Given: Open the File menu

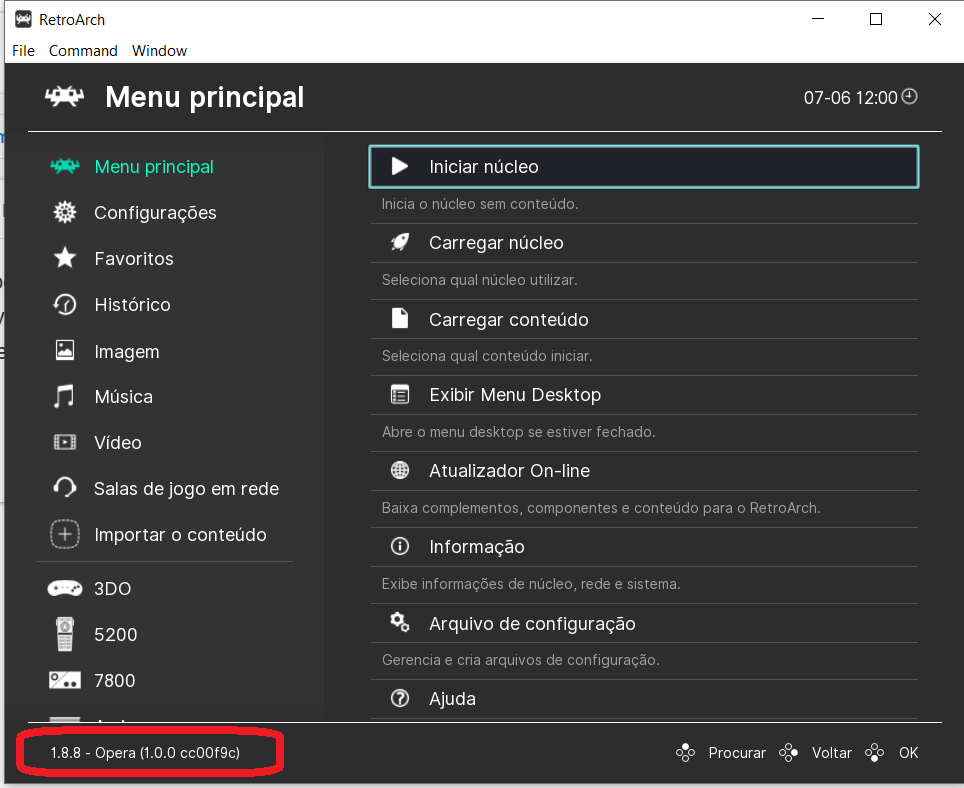Looking at the screenshot, I should [x=23, y=51].
